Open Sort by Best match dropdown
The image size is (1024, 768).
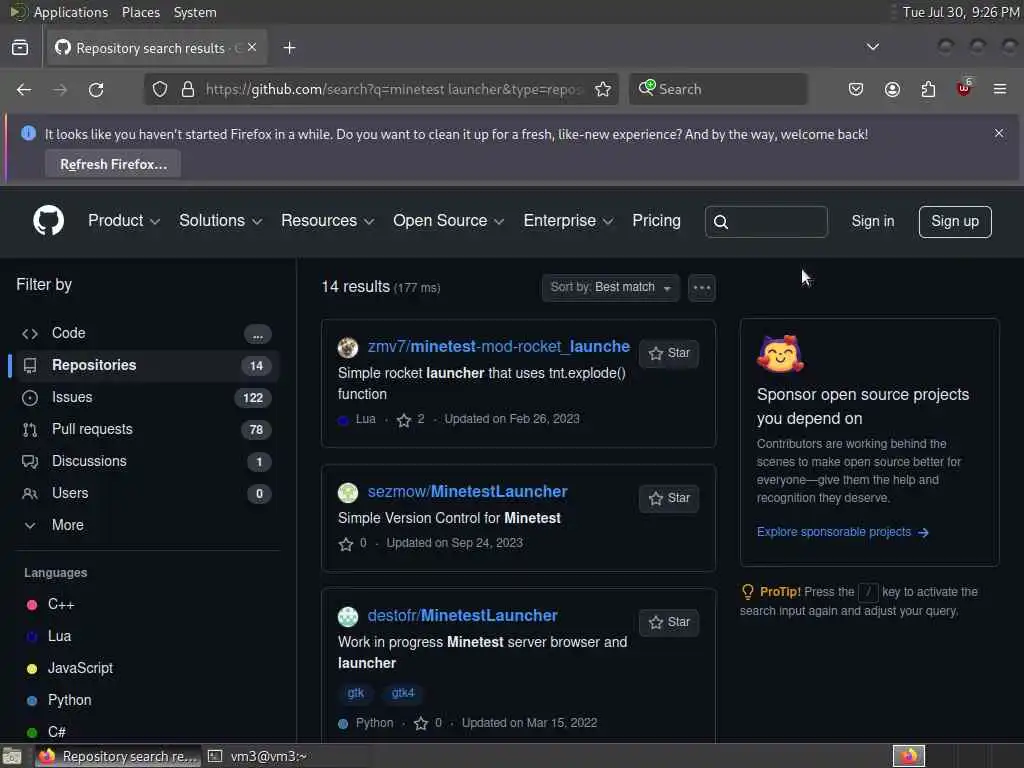pos(610,287)
